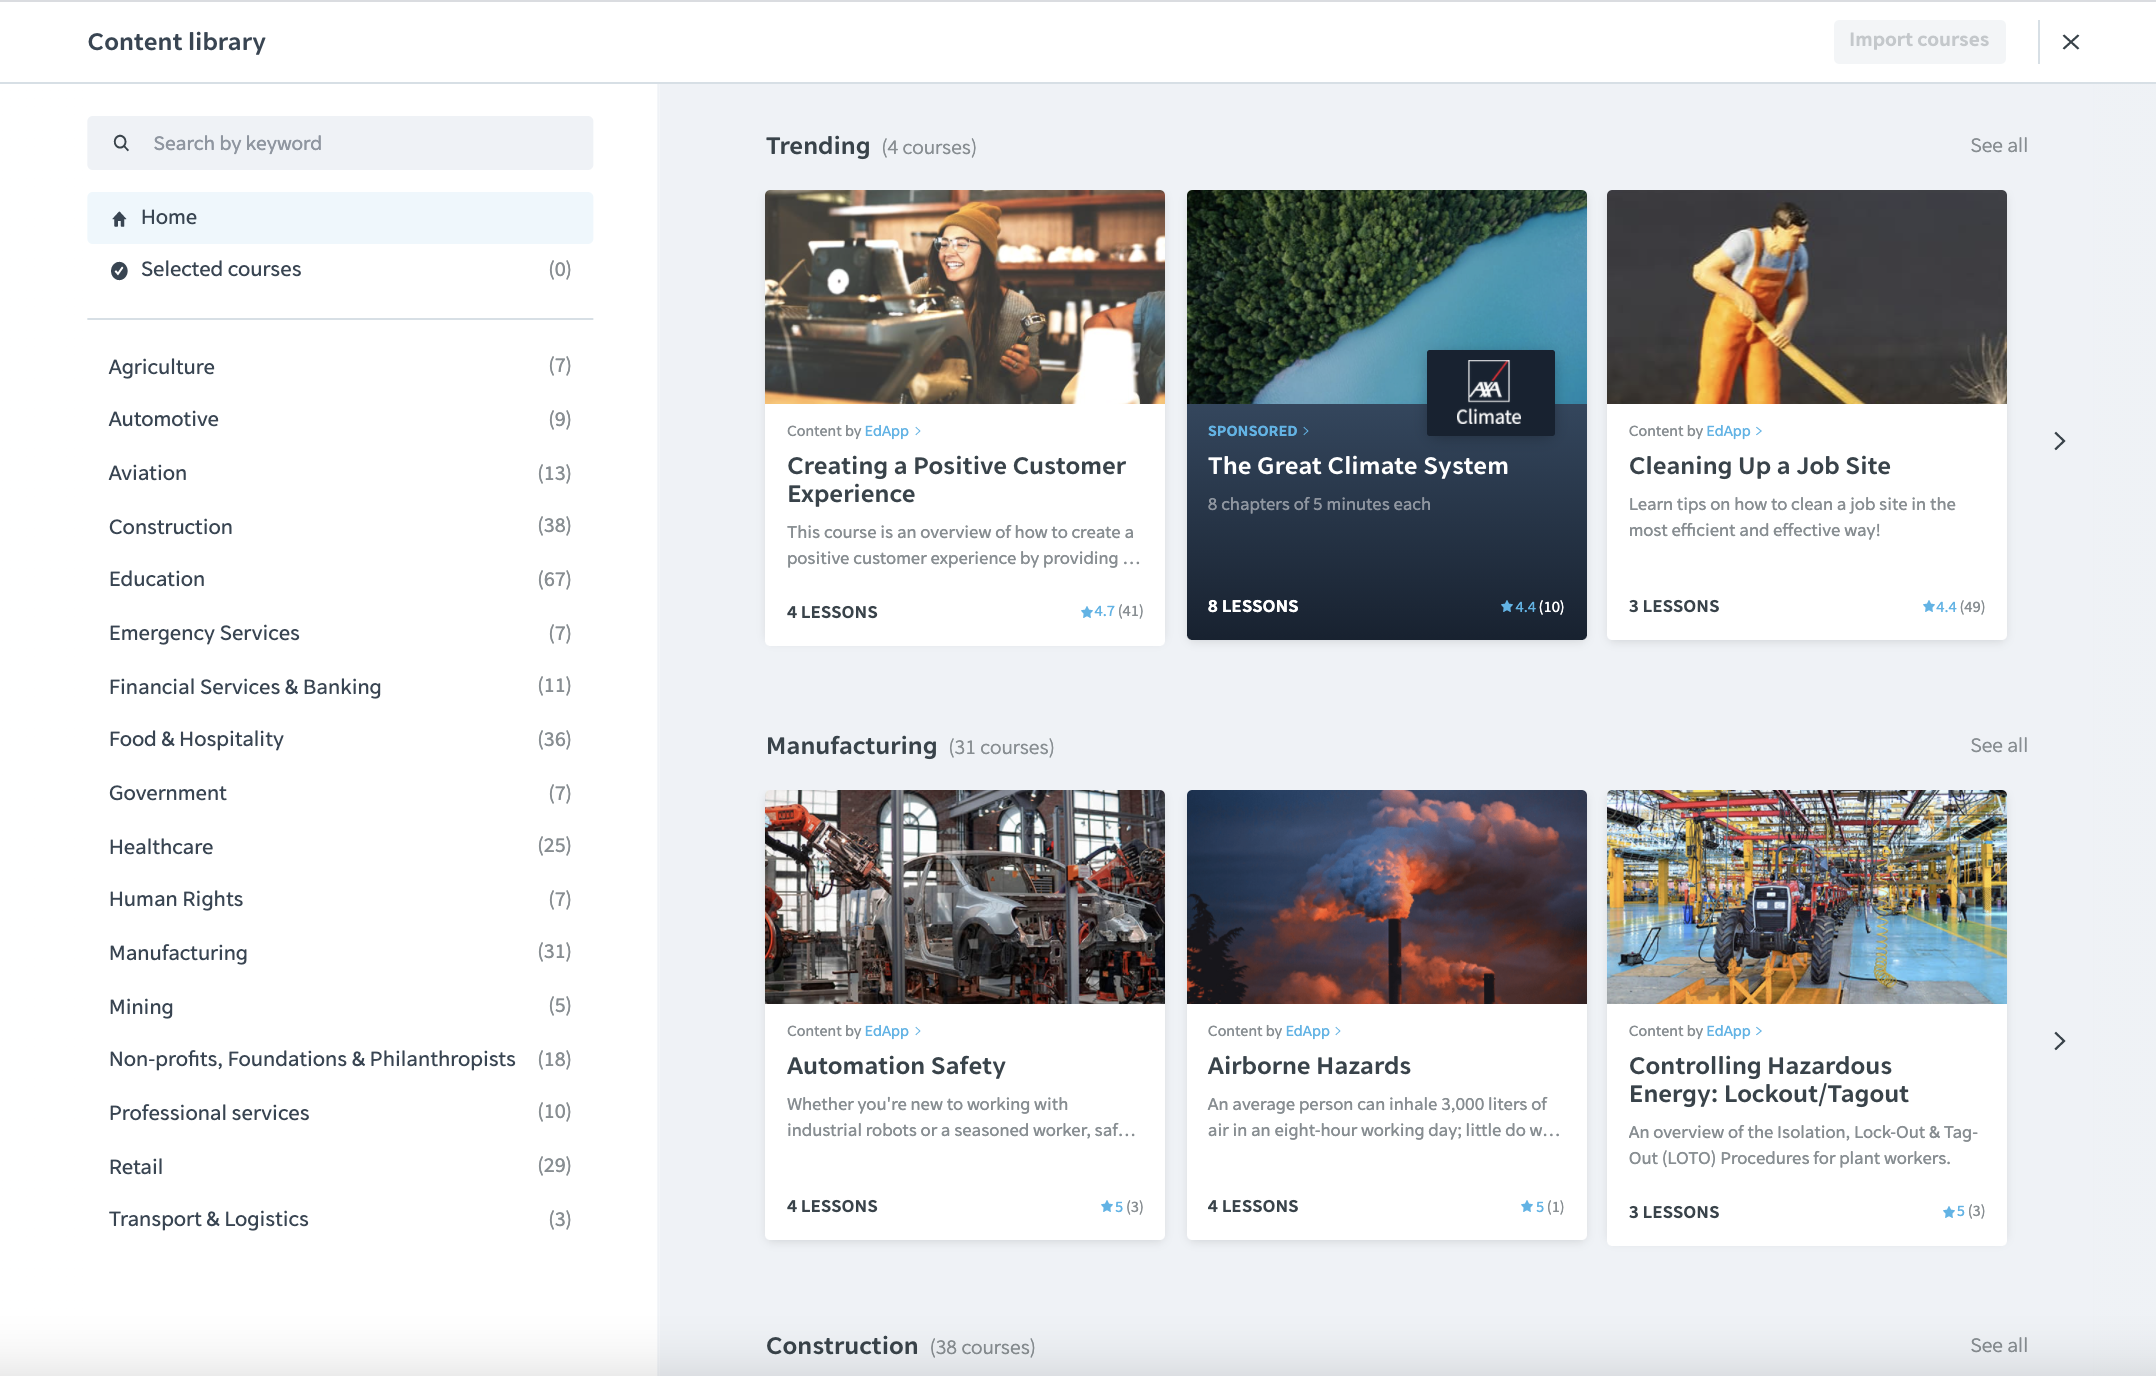Click the AXA Climate sponsor logo

point(1490,393)
